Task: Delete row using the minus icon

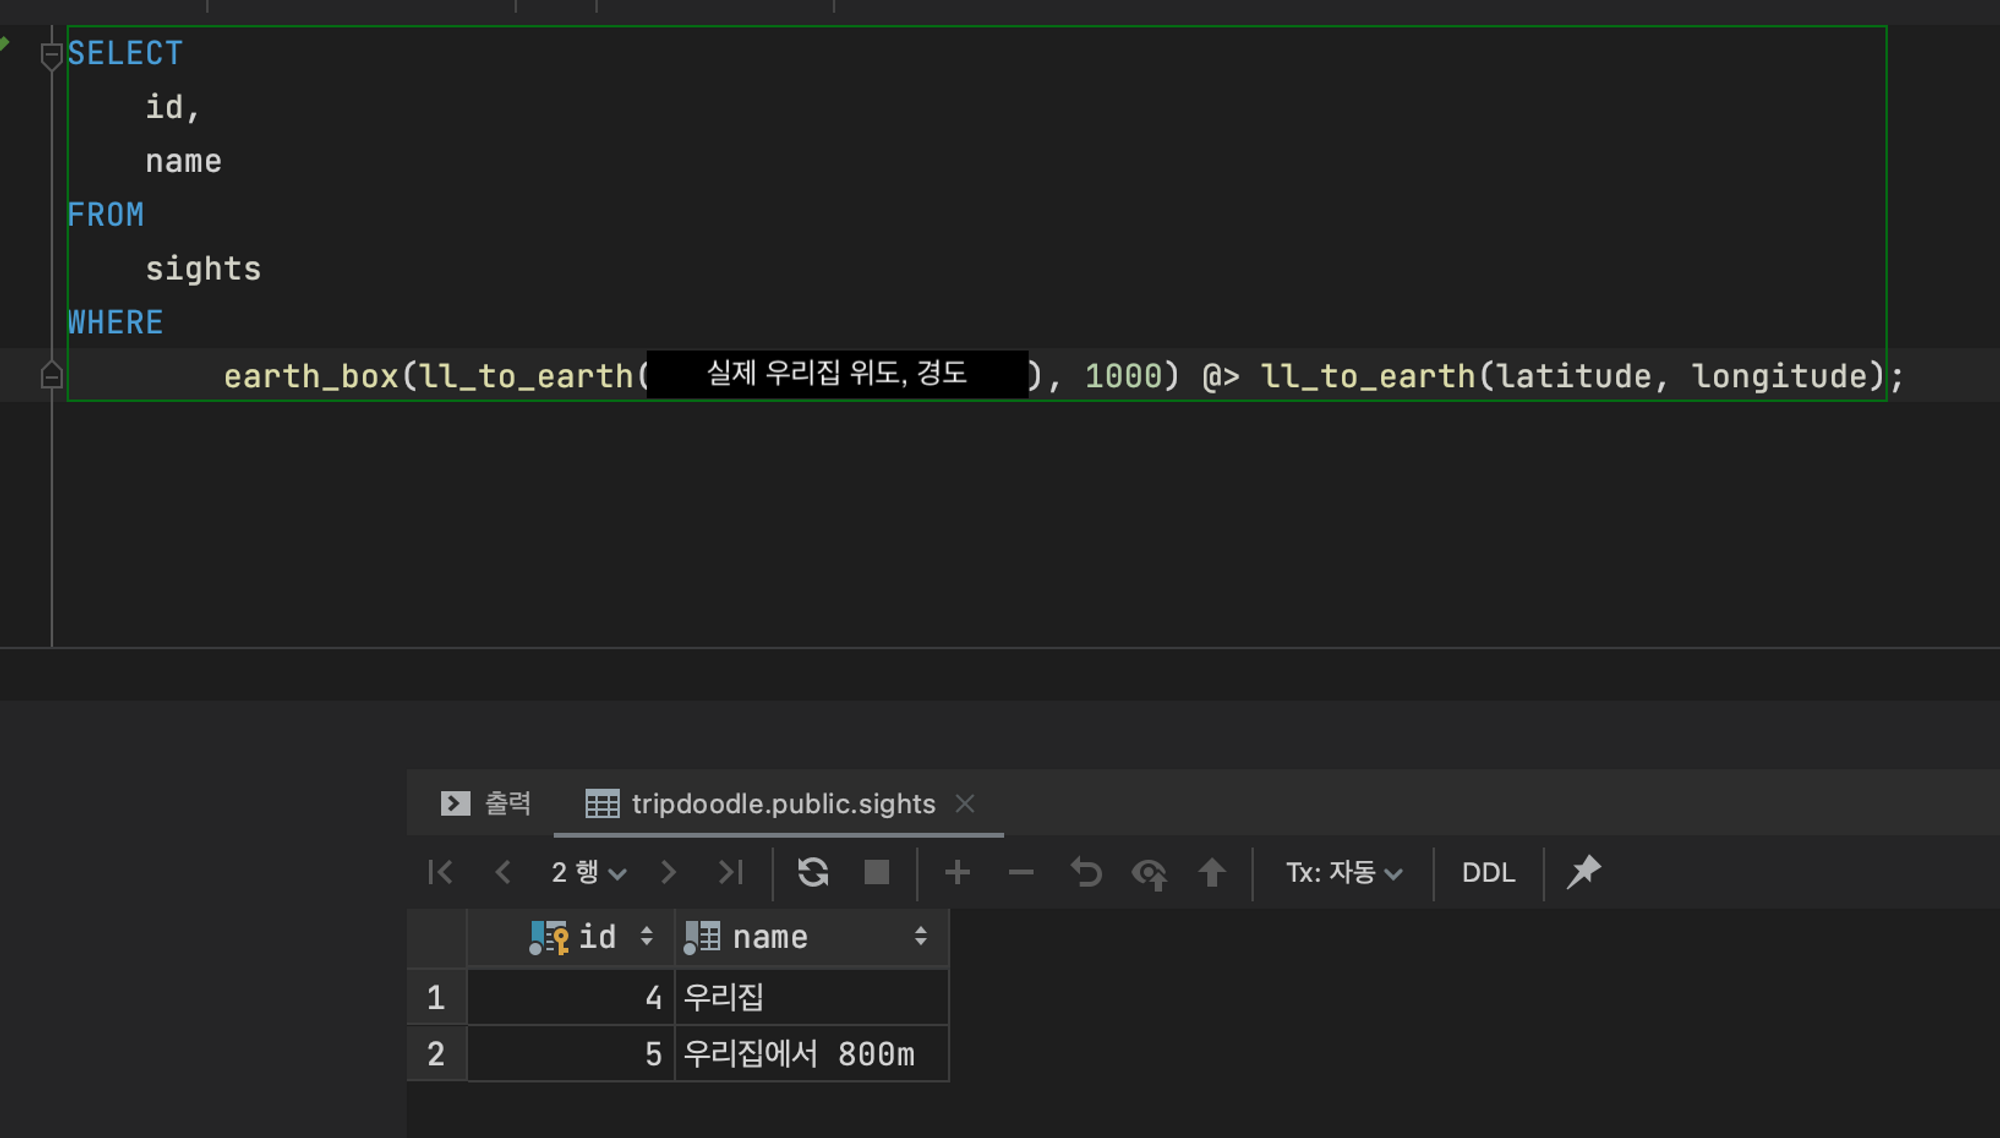Action: [x=1021, y=872]
